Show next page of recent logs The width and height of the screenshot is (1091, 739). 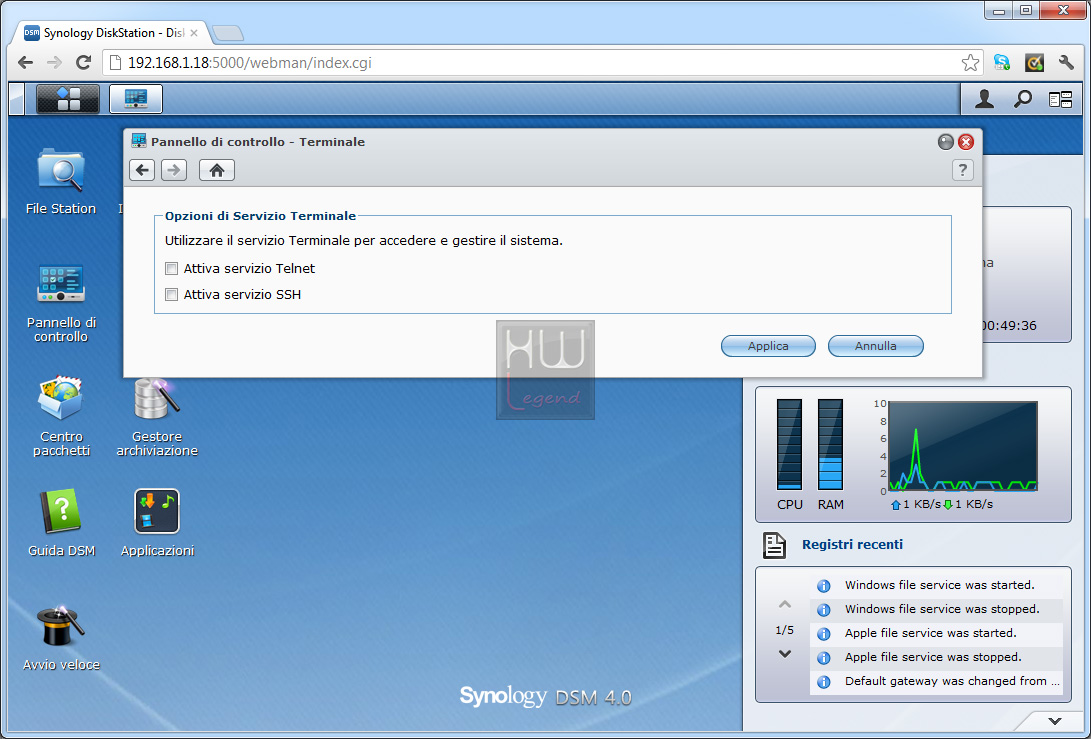pyautogui.click(x=785, y=653)
